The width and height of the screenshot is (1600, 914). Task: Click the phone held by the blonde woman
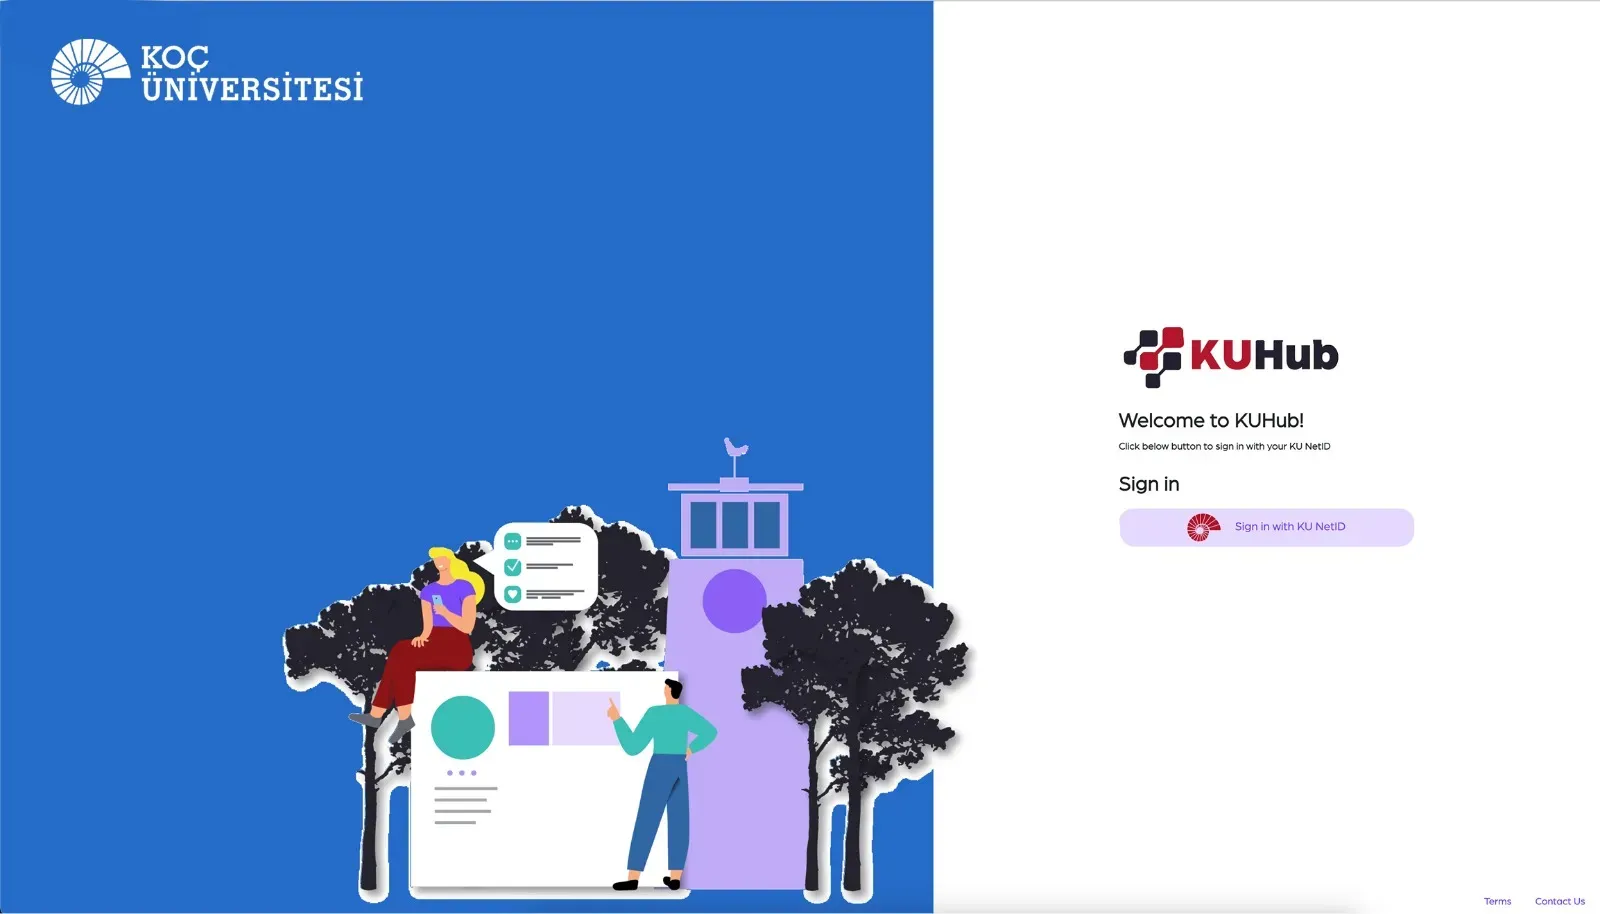pyautogui.click(x=437, y=601)
